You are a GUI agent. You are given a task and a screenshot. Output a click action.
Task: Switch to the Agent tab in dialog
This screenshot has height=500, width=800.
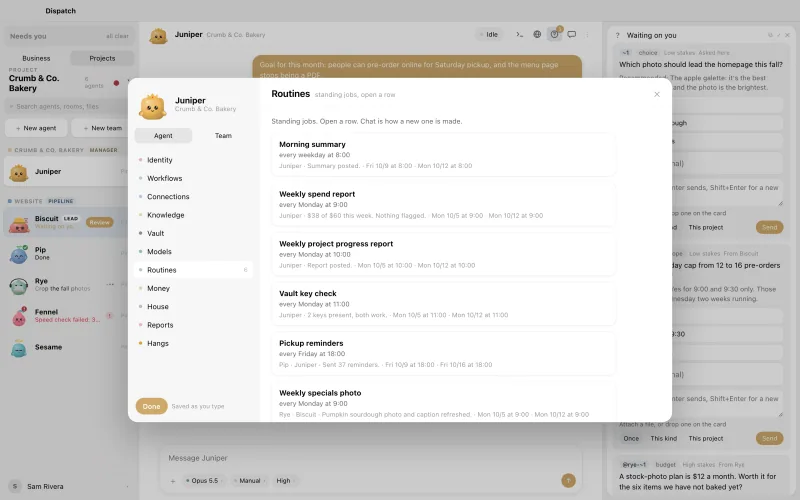pyautogui.click(x=163, y=135)
